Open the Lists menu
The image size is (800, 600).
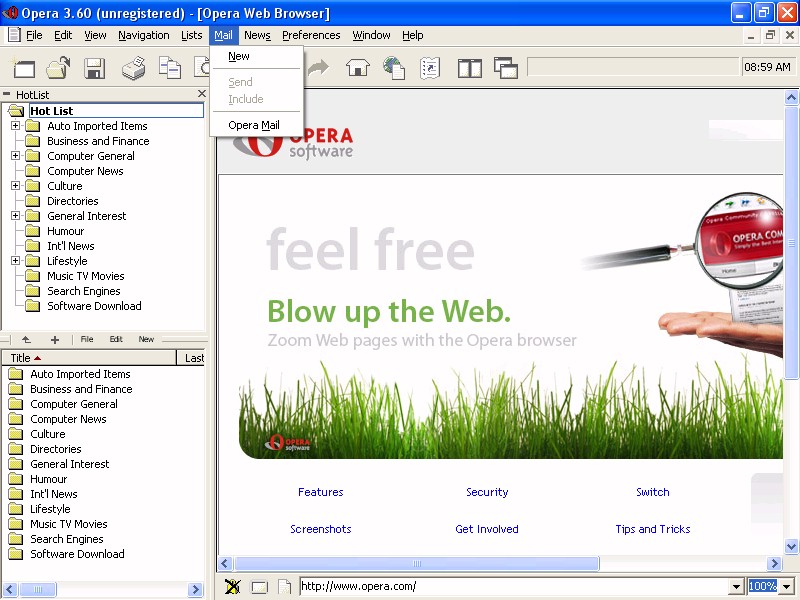(x=192, y=35)
